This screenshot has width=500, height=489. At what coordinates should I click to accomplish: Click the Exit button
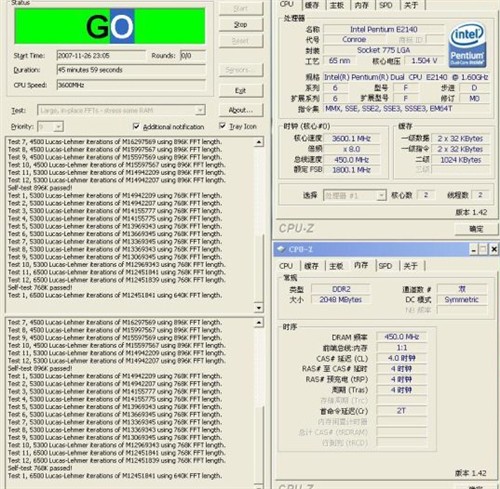click(241, 91)
